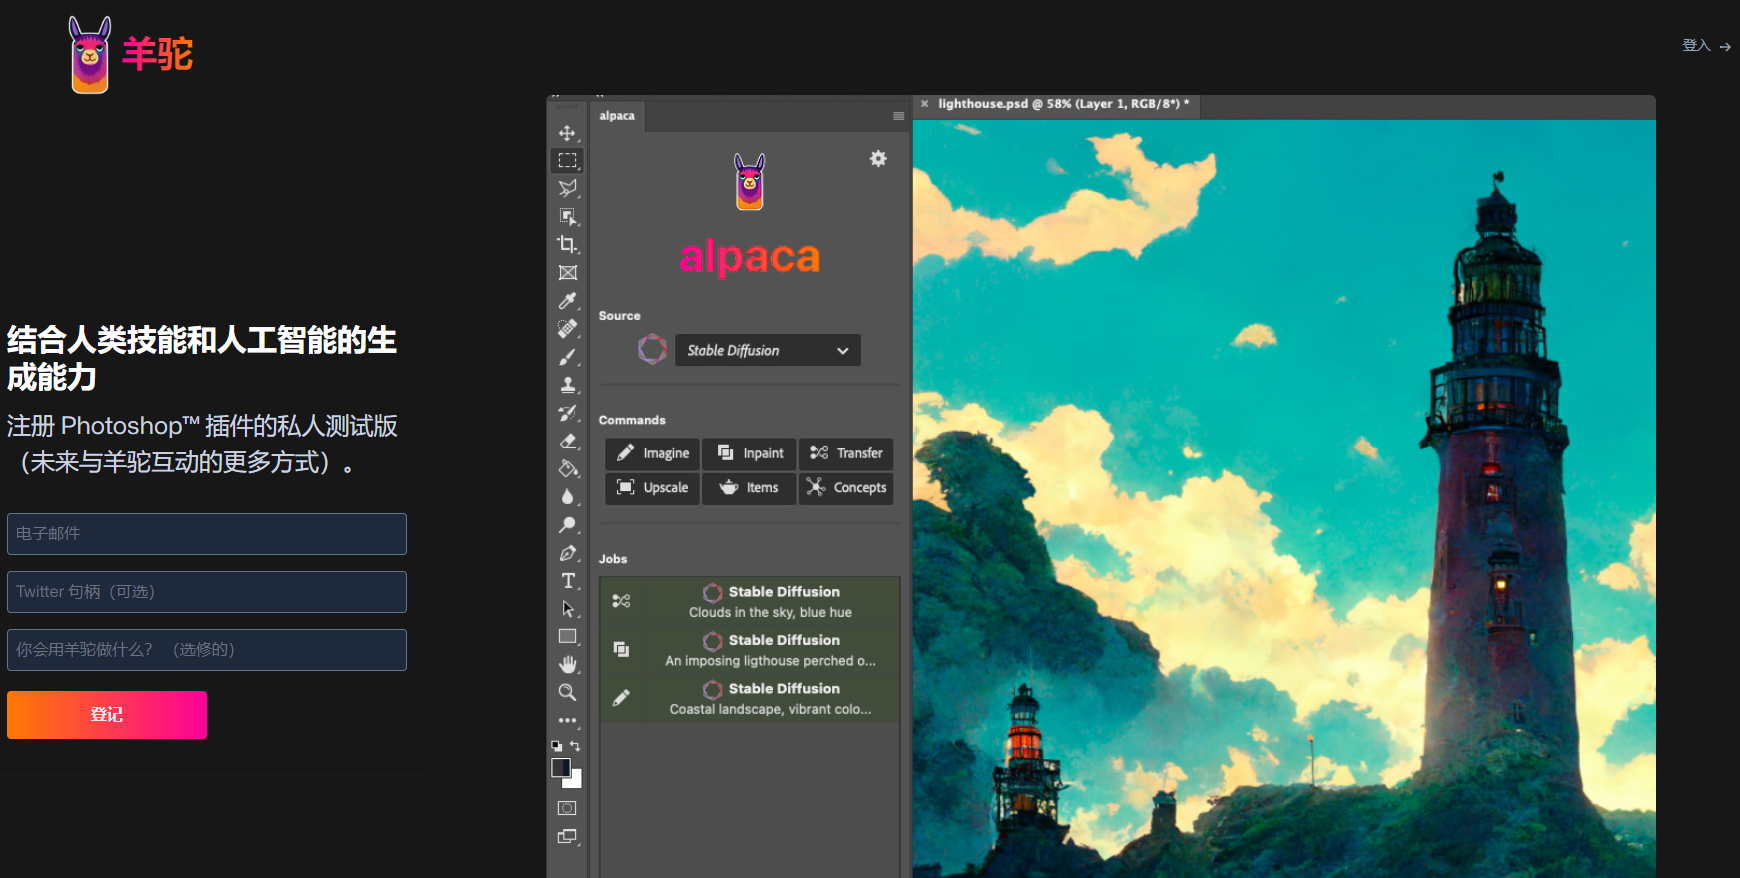
Task: Click the Stable Diffusion source icon
Action: coord(652,349)
